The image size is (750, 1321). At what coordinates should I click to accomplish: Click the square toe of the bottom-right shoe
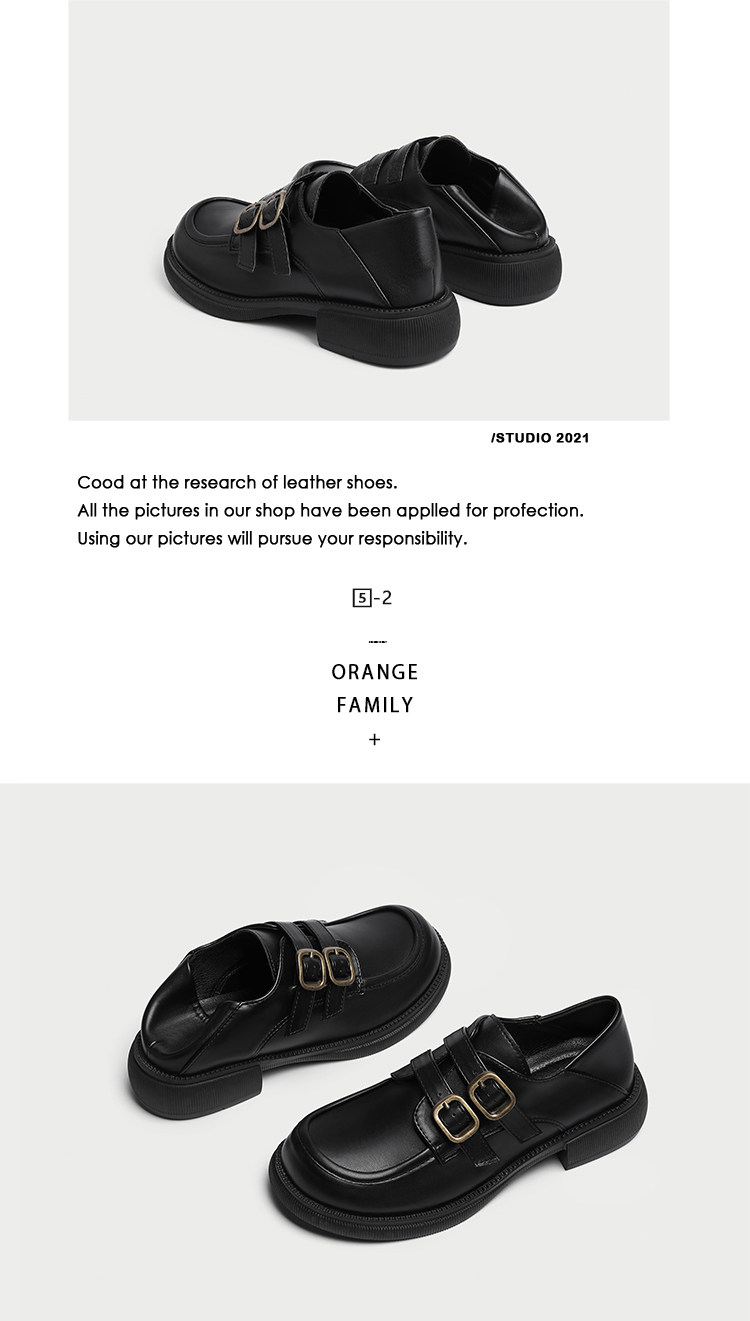[350, 1175]
